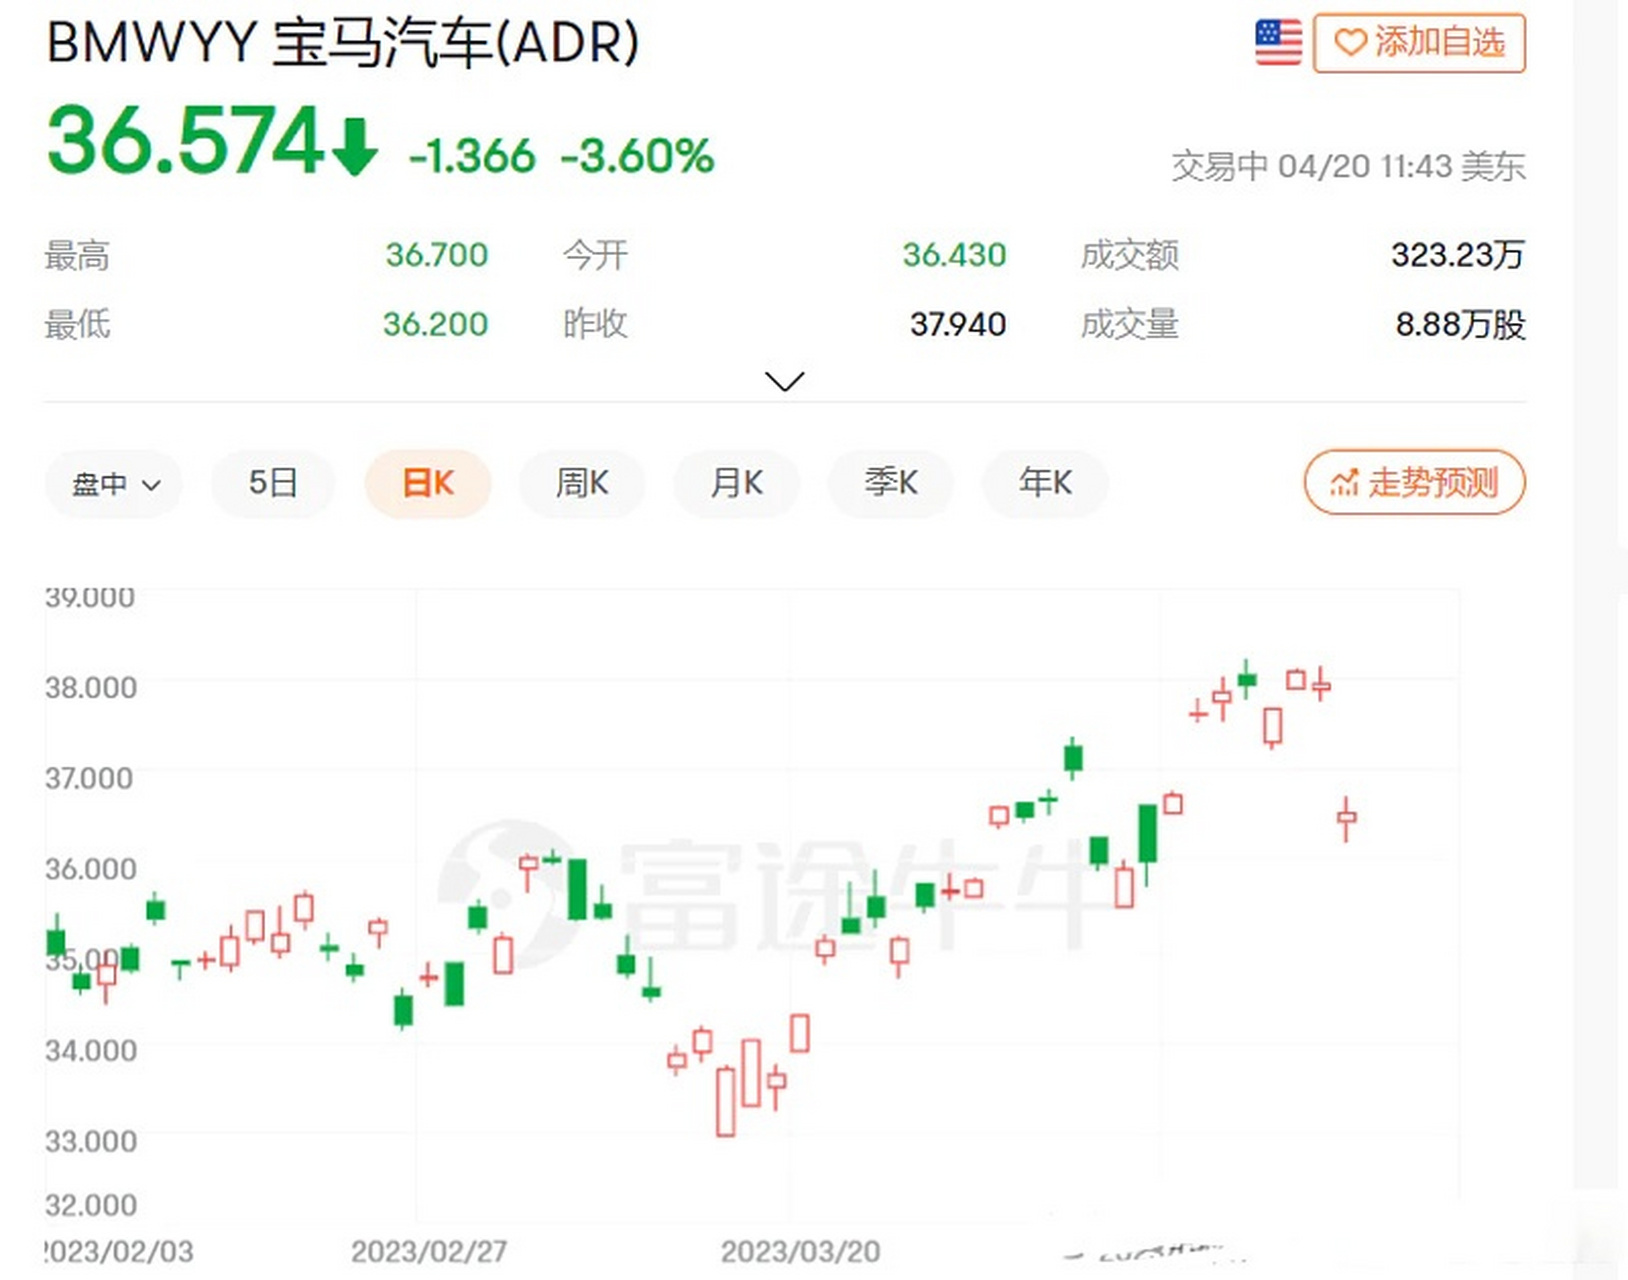Click the 最低 value 36.200
The width and height of the screenshot is (1628, 1280).
click(x=435, y=324)
